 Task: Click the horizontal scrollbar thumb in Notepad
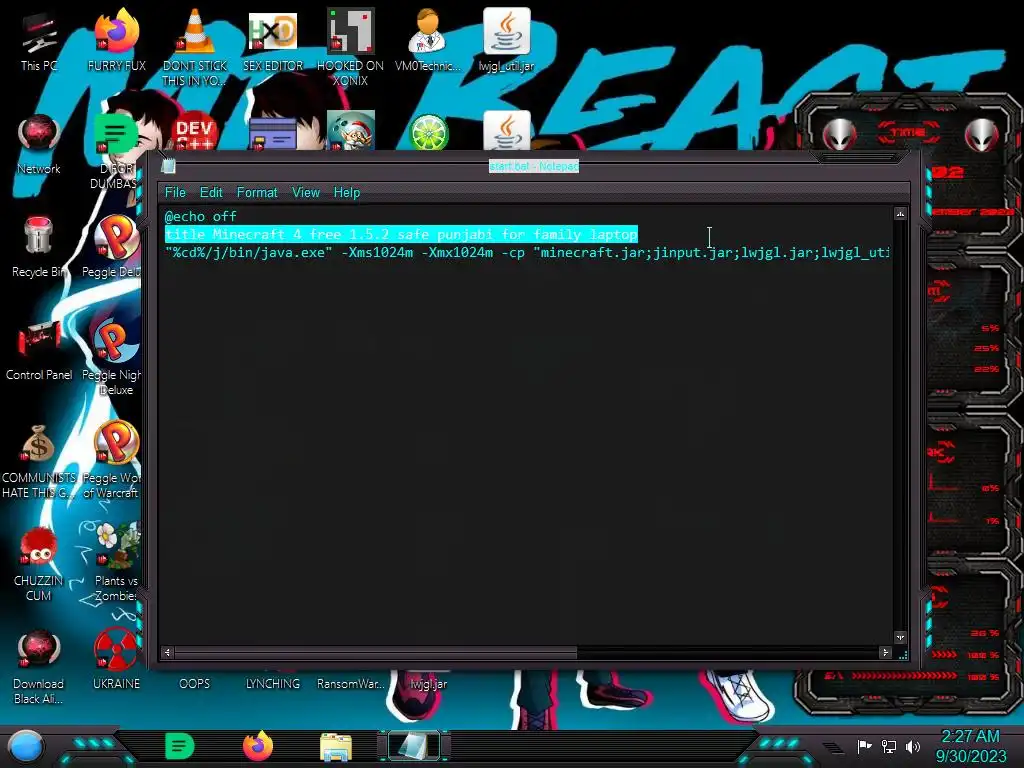pyautogui.click(x=376, y=652)
